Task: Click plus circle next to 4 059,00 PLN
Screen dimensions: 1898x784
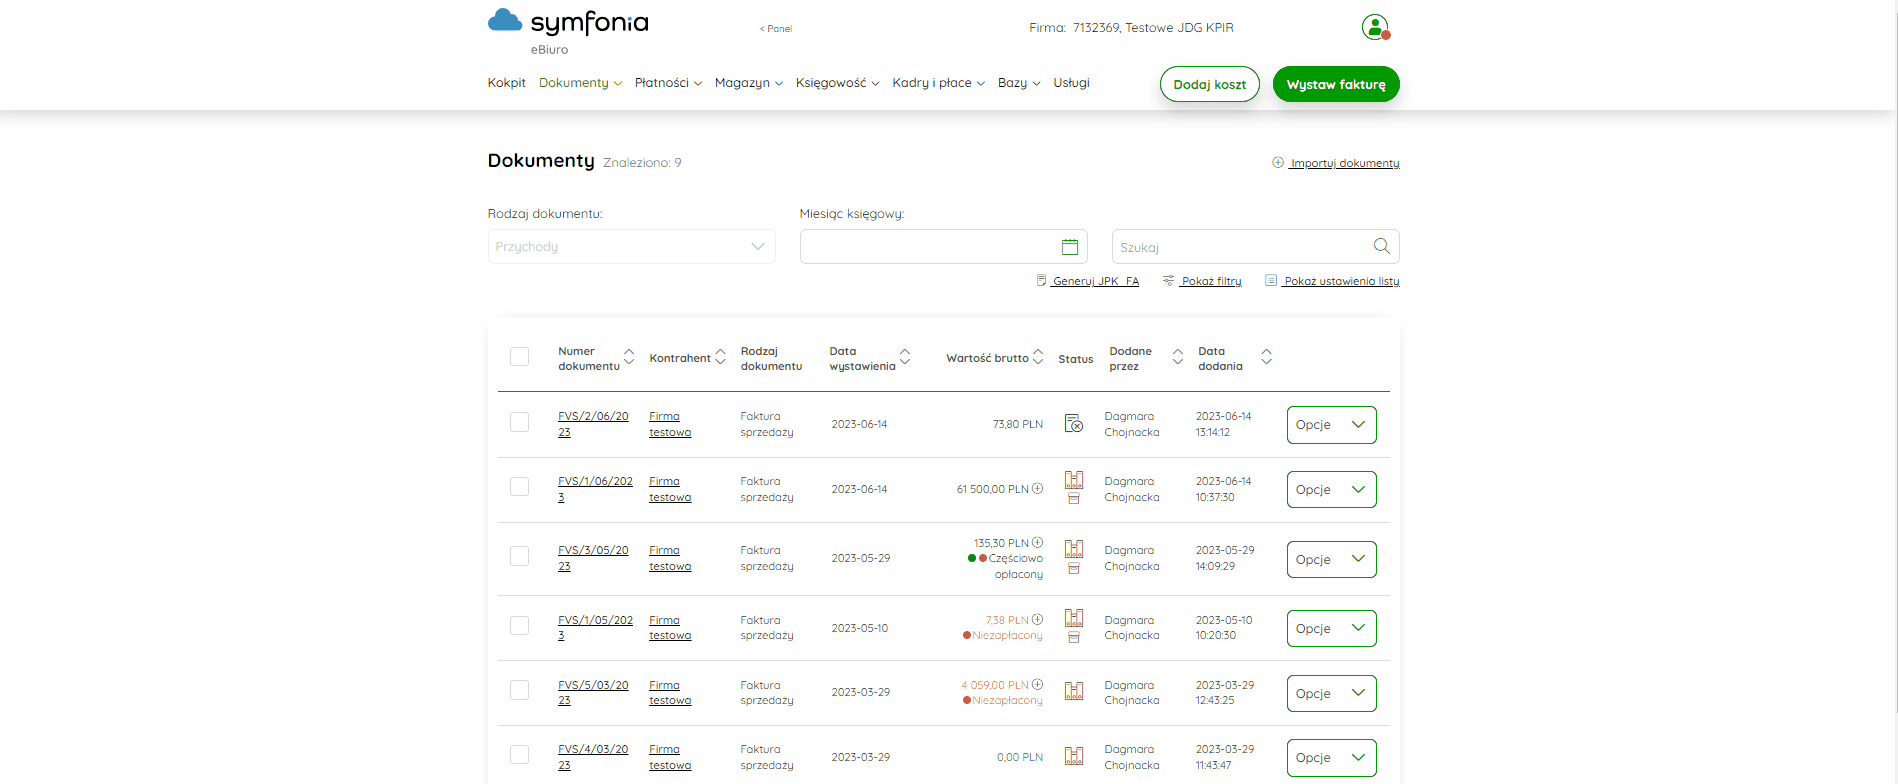Action: point(1038,685)
